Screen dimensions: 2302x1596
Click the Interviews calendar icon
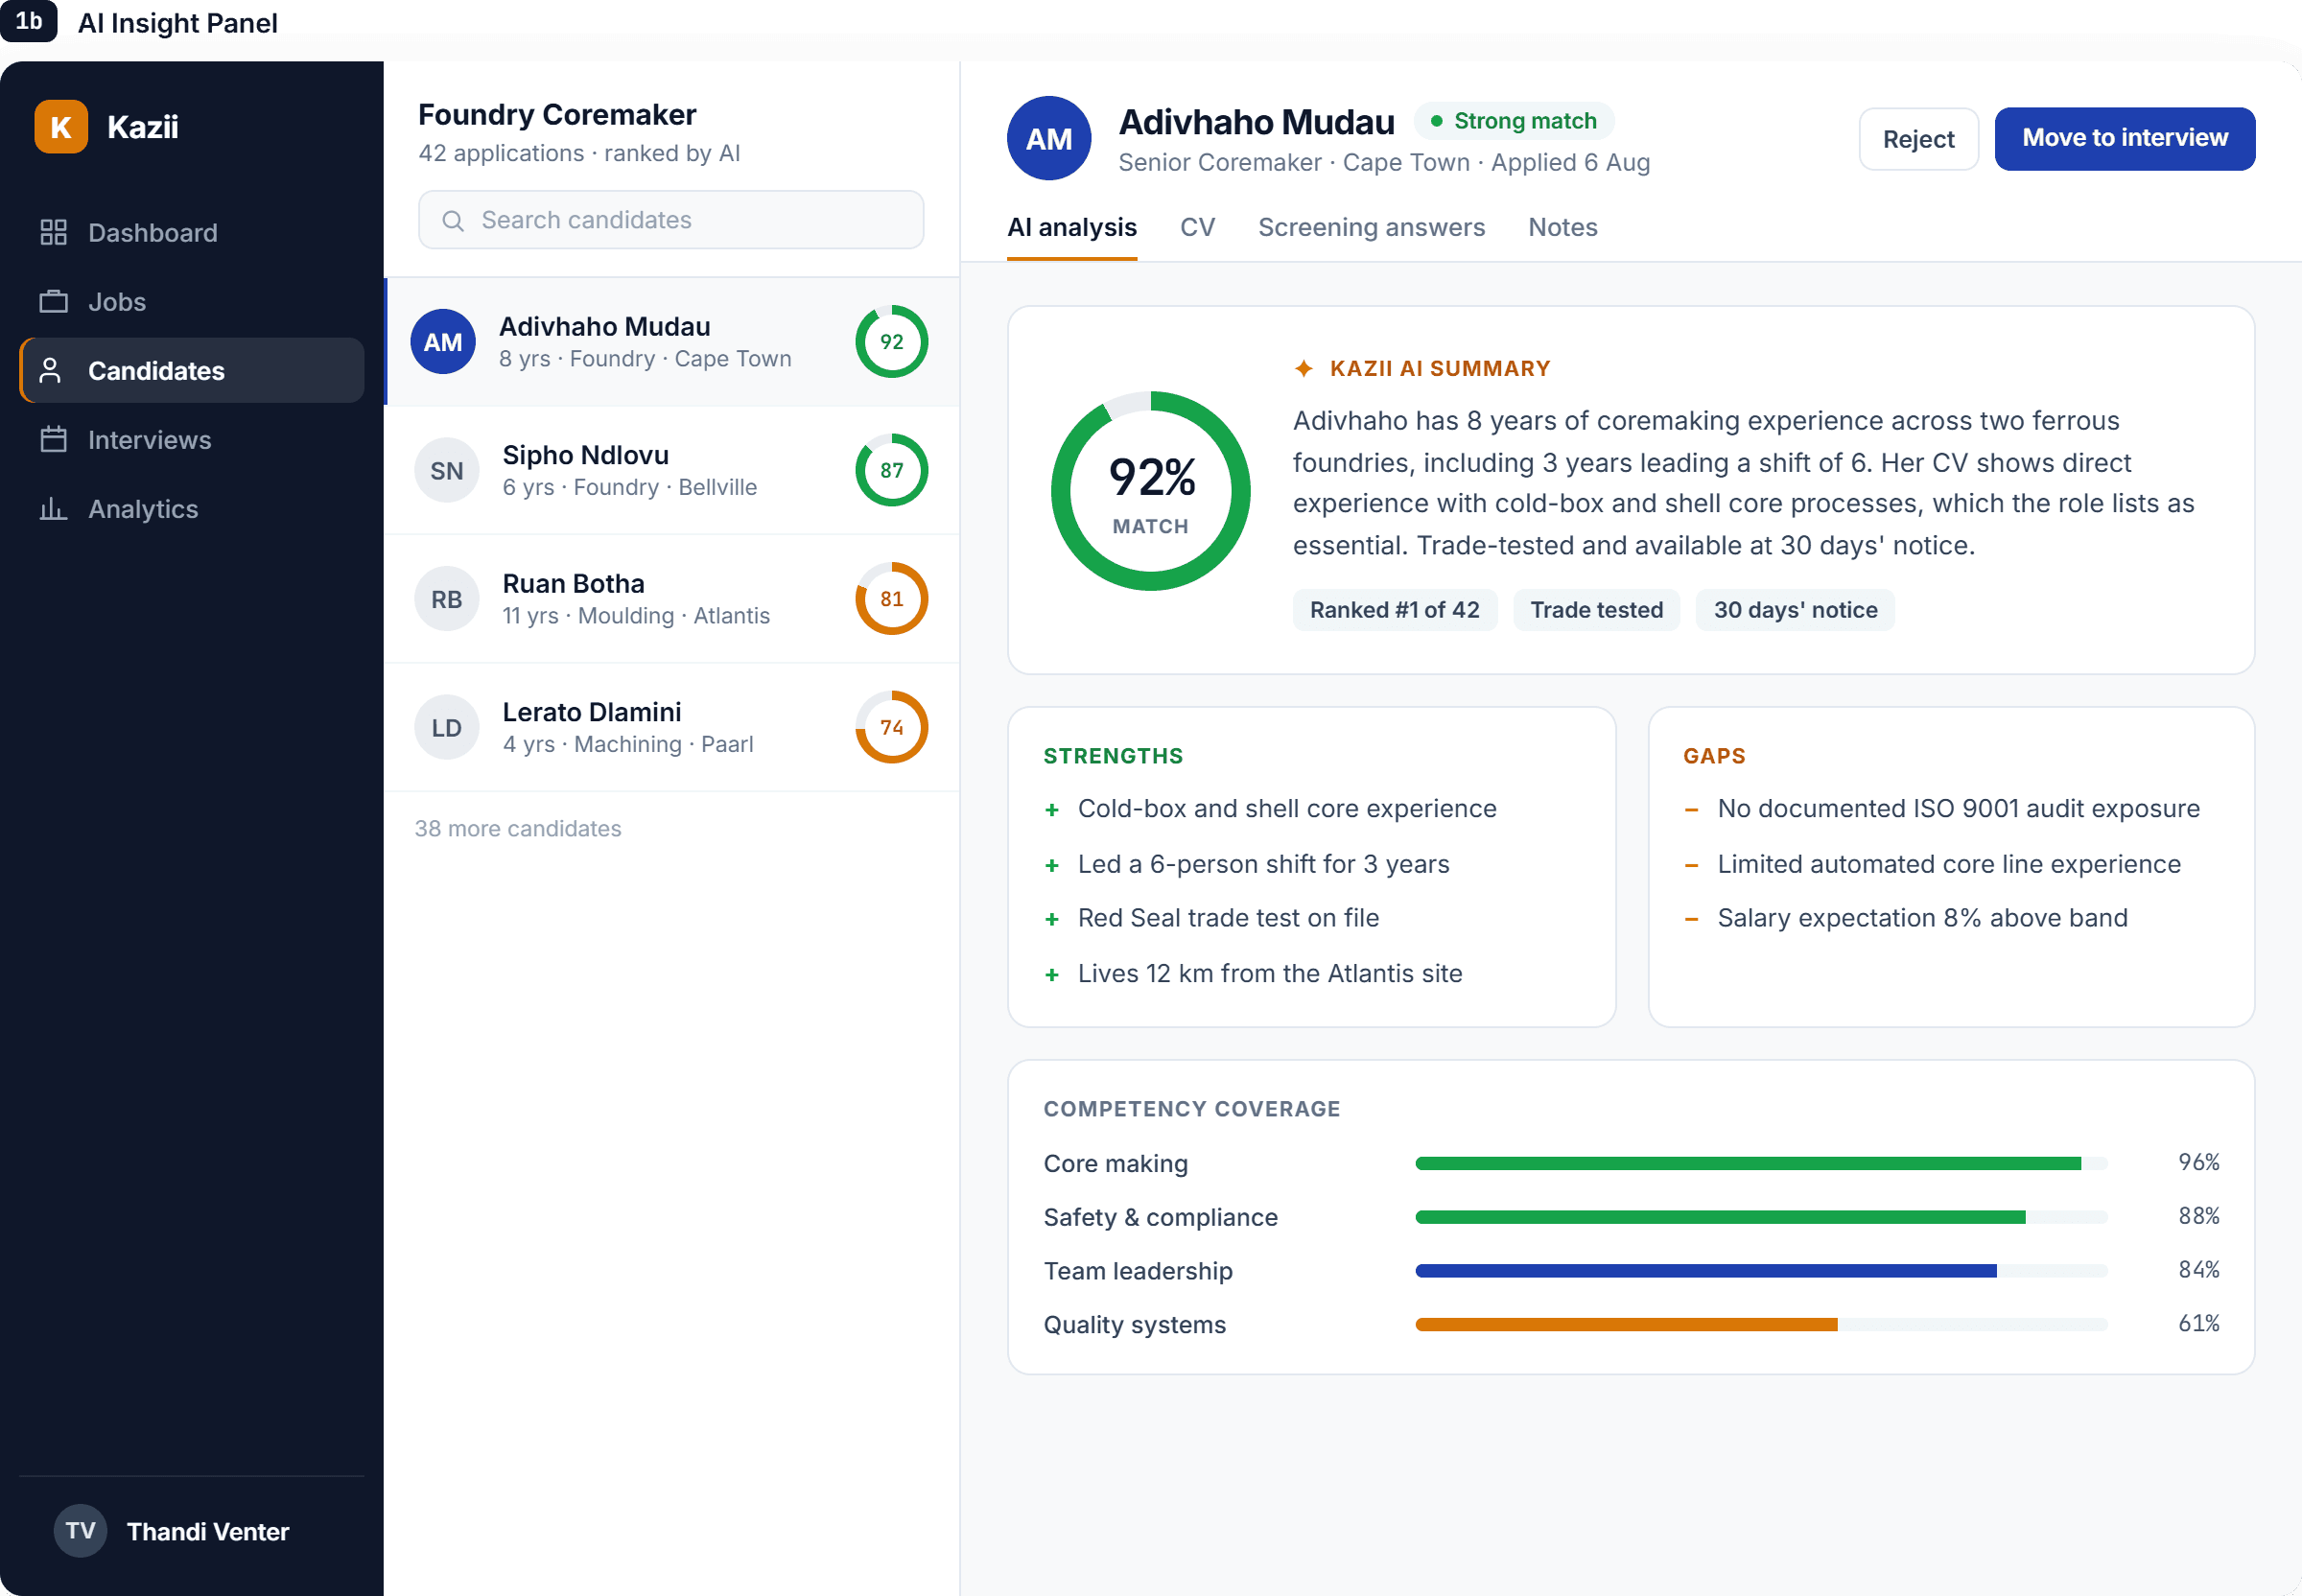(53, 439)
